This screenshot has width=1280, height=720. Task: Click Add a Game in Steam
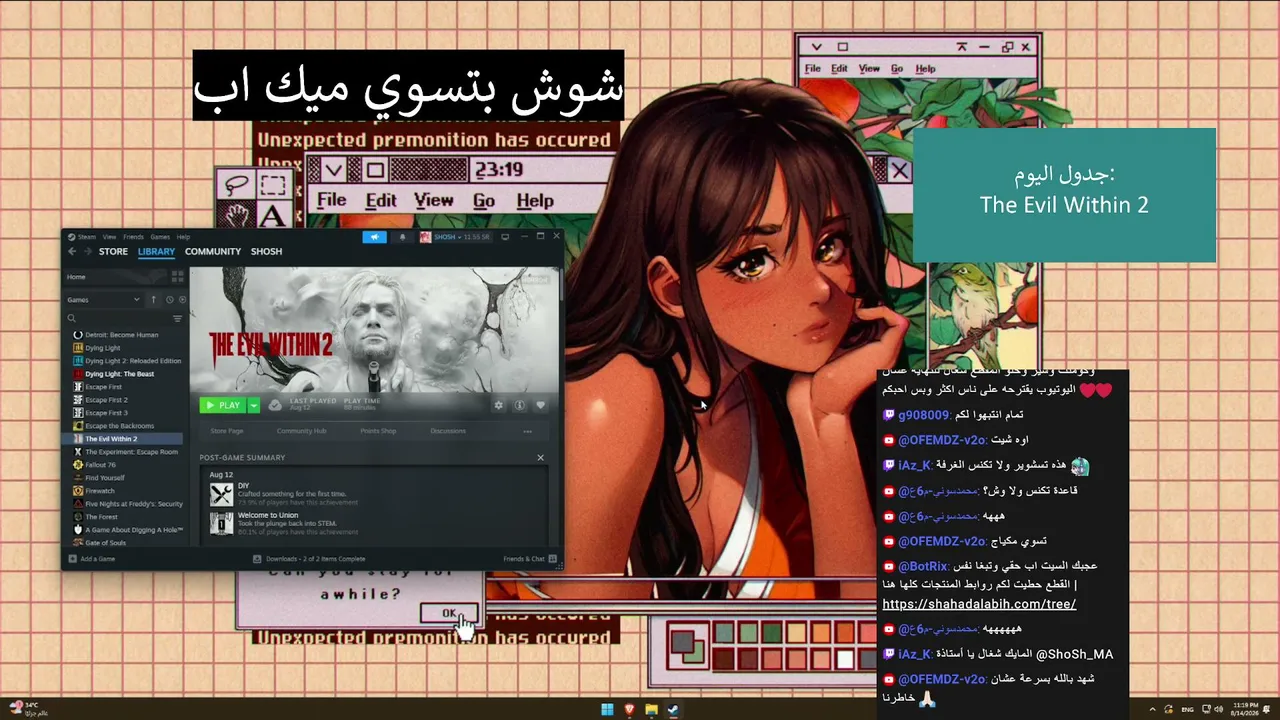point(92,559)
